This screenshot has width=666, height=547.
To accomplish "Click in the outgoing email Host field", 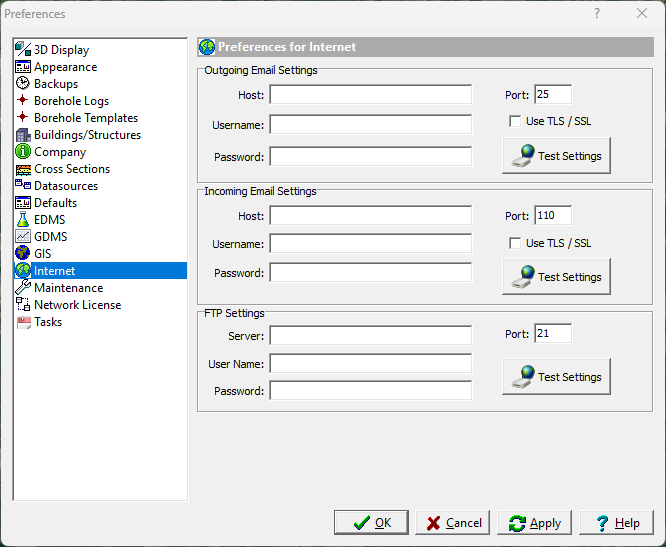I will point(370,95).
